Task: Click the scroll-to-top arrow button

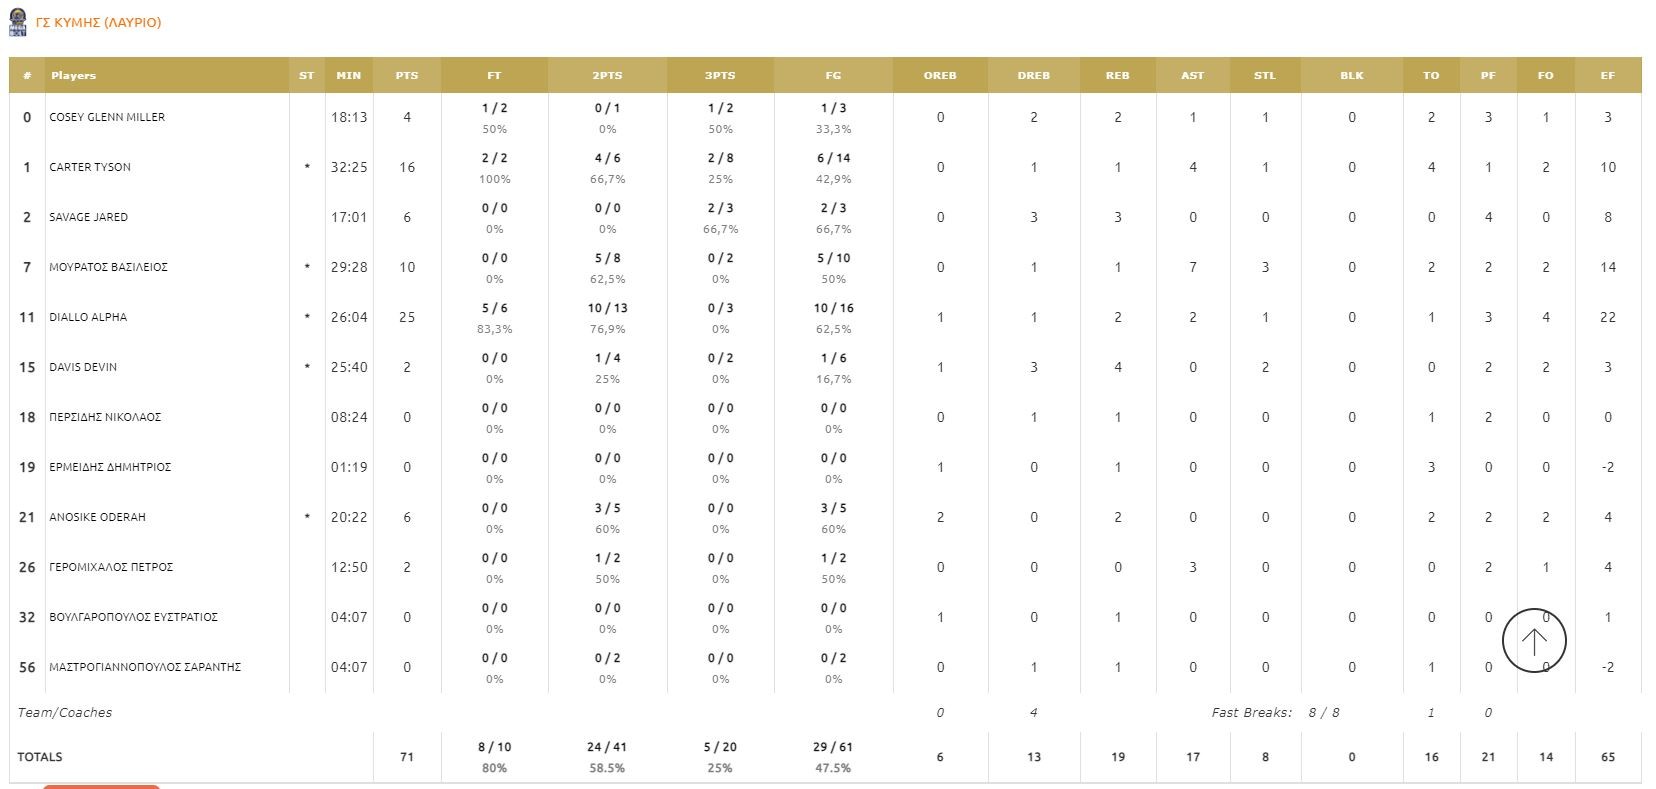Action: pos(1534,641)
